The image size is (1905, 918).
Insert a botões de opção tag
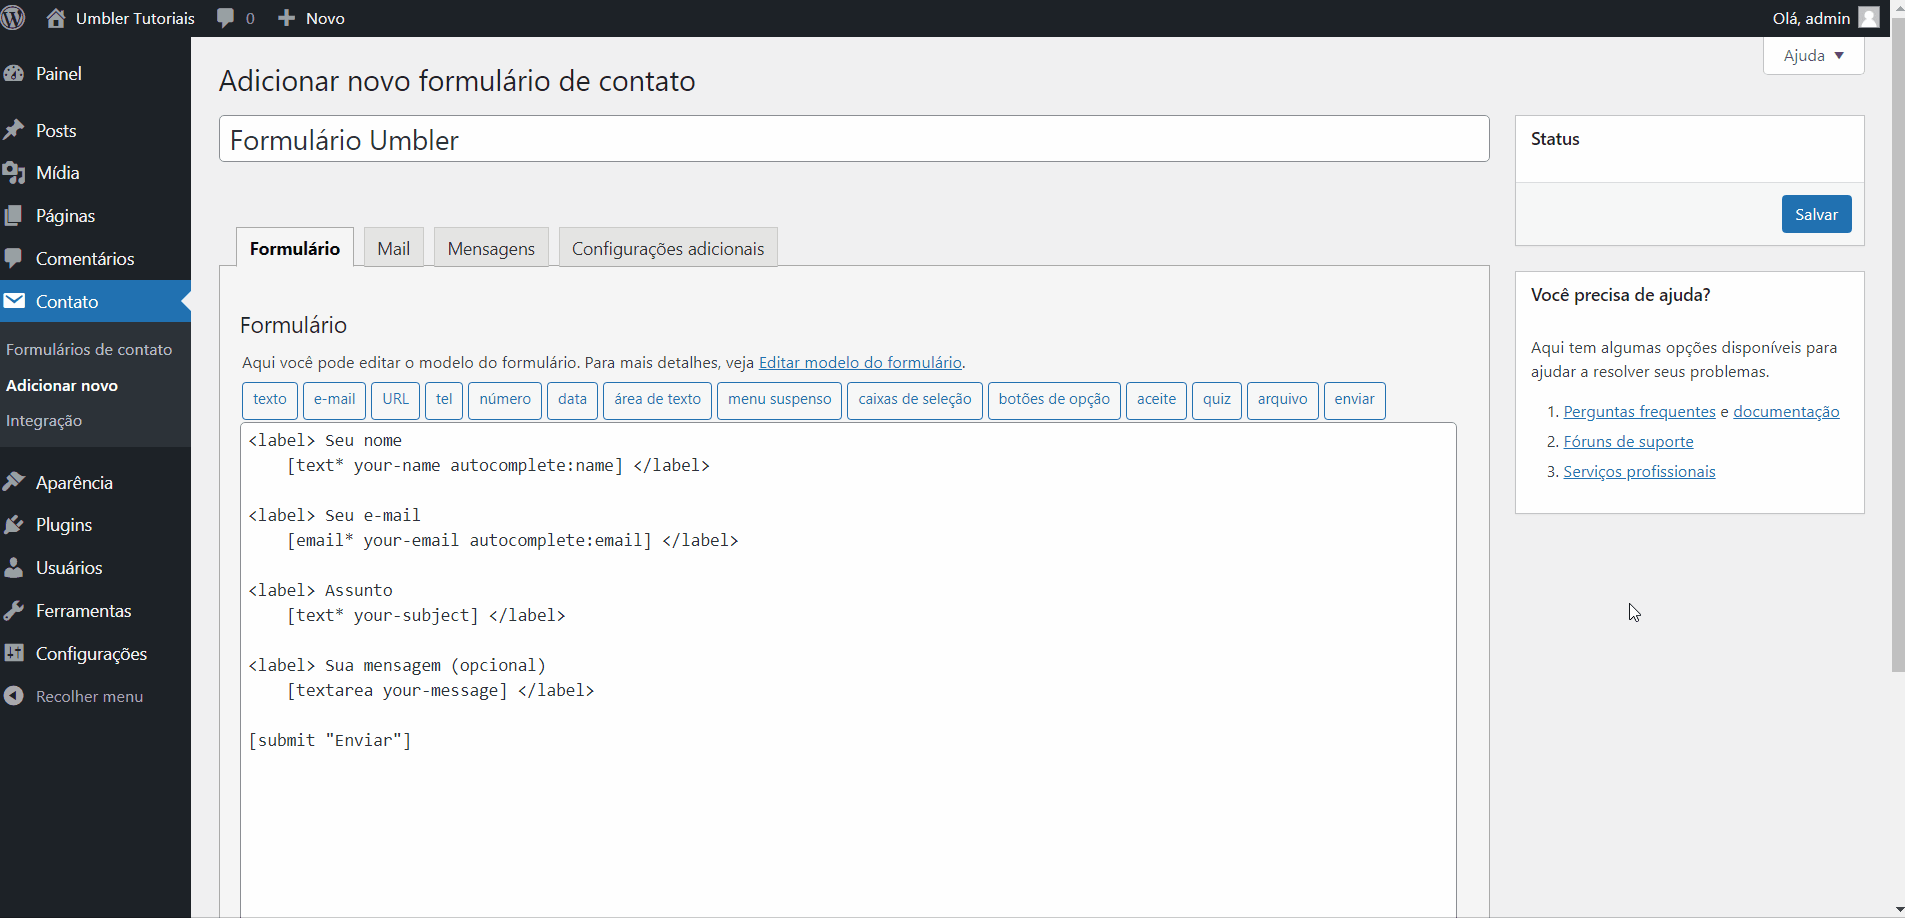pos(1054,400)
